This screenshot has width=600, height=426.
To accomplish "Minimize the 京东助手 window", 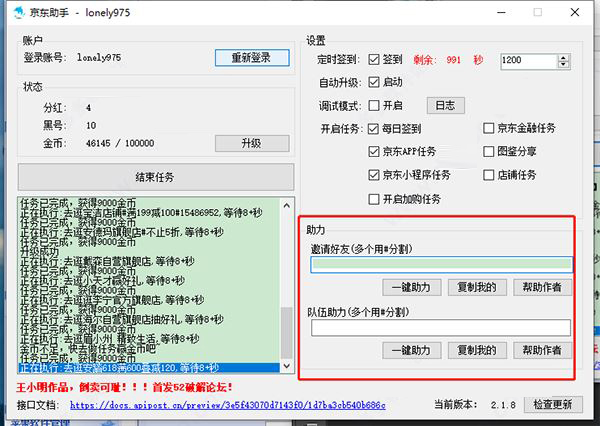I will pyautogui.click(x=501, y=13).
